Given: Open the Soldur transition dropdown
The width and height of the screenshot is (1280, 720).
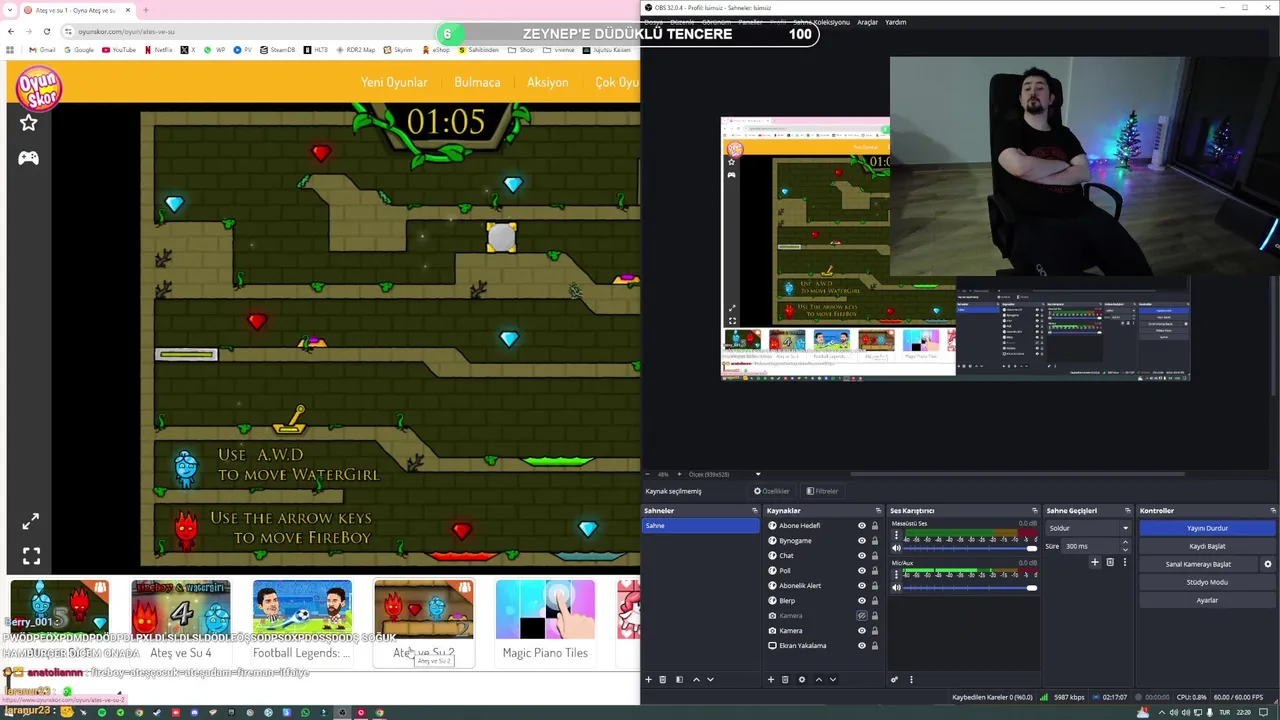Looking at the screenshot, I should (1088, 528).
